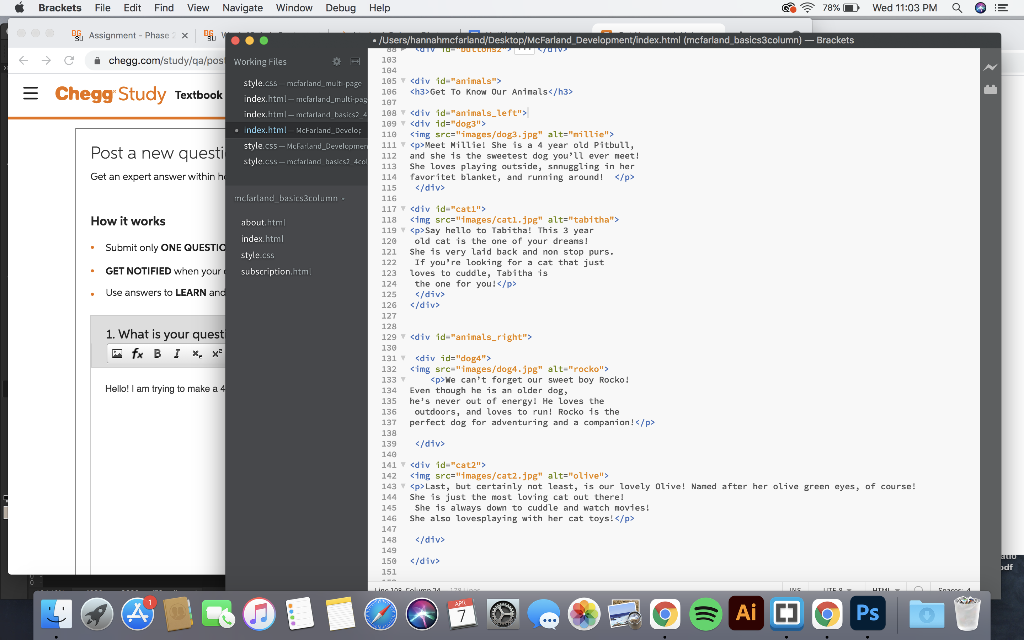Open Safari from the Dock
This screenshot has width=1024, height=640.
pyautogui.click(x=381, y=614)
